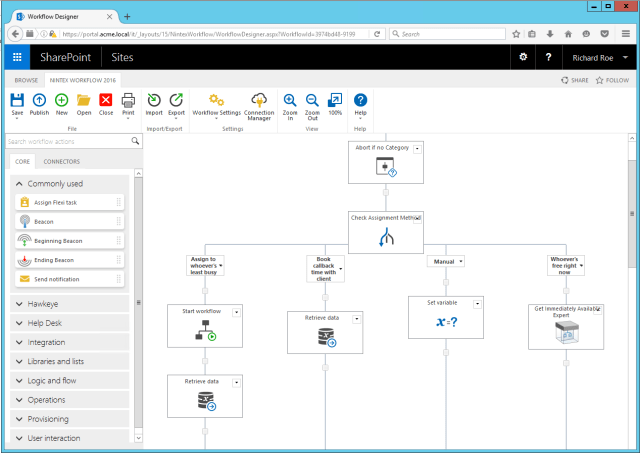This screenshot has height=453, width=640.
Task: Open the Workflow Settings tool
Action: click(x=216, y=100)
